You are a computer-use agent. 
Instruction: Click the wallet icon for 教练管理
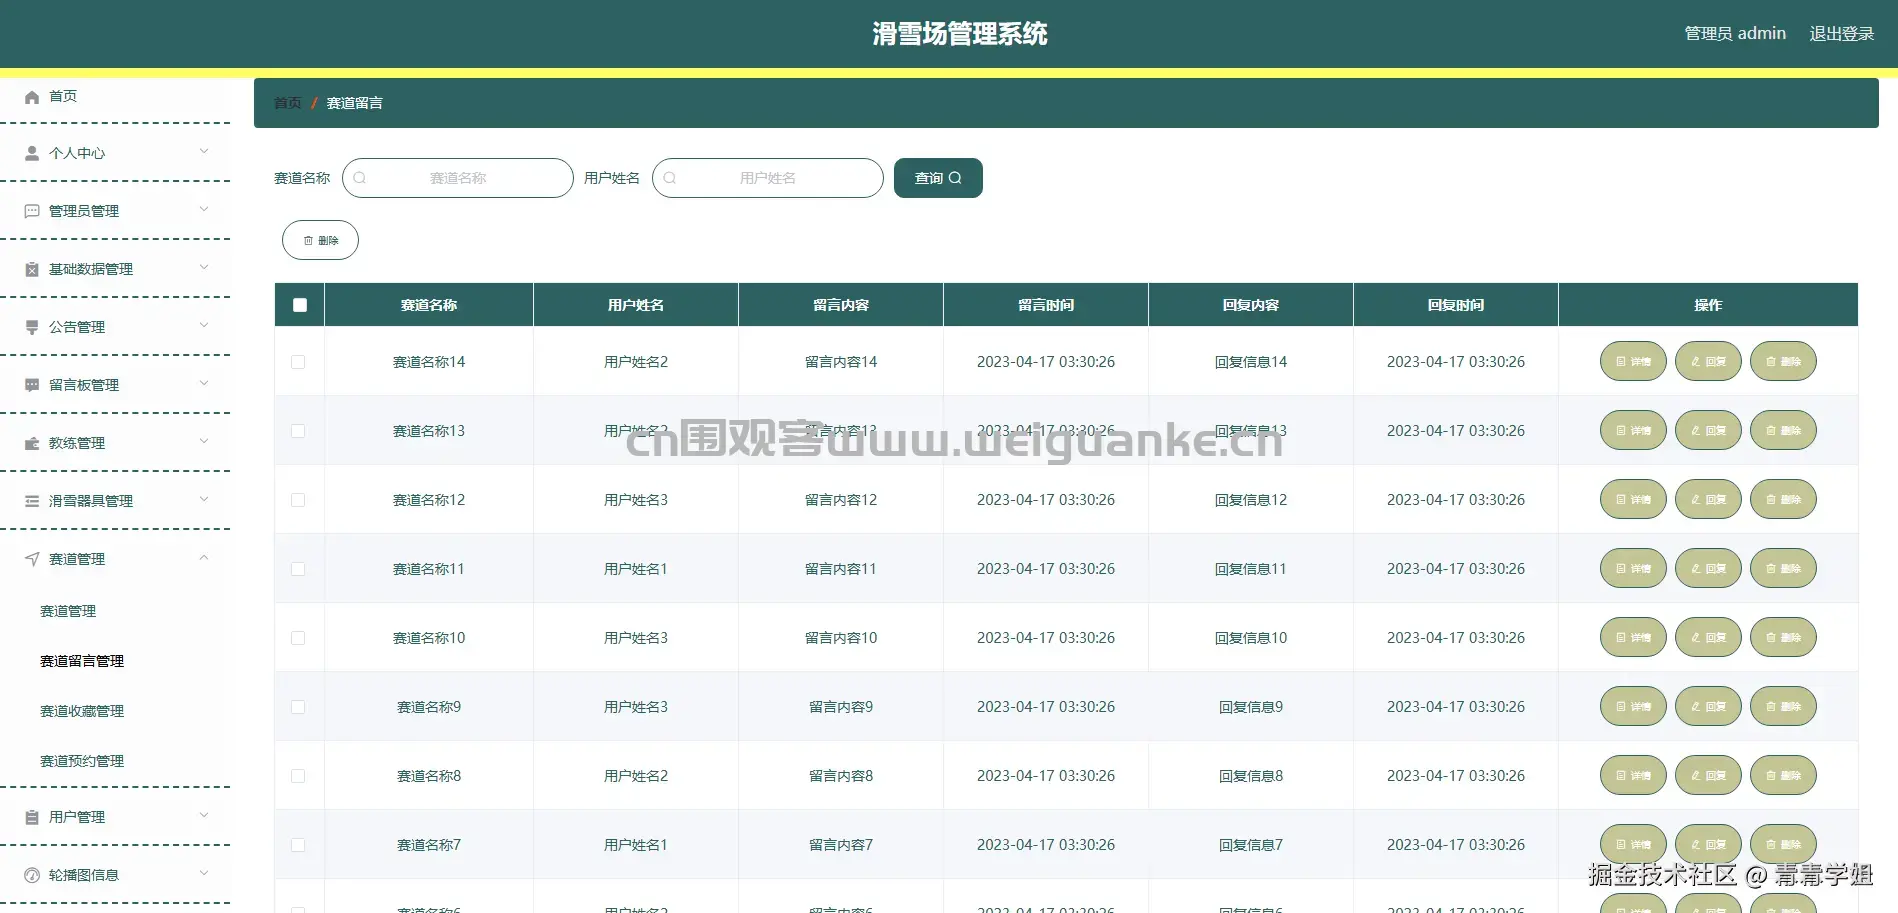pyautogui.click(x=32, y=443)
